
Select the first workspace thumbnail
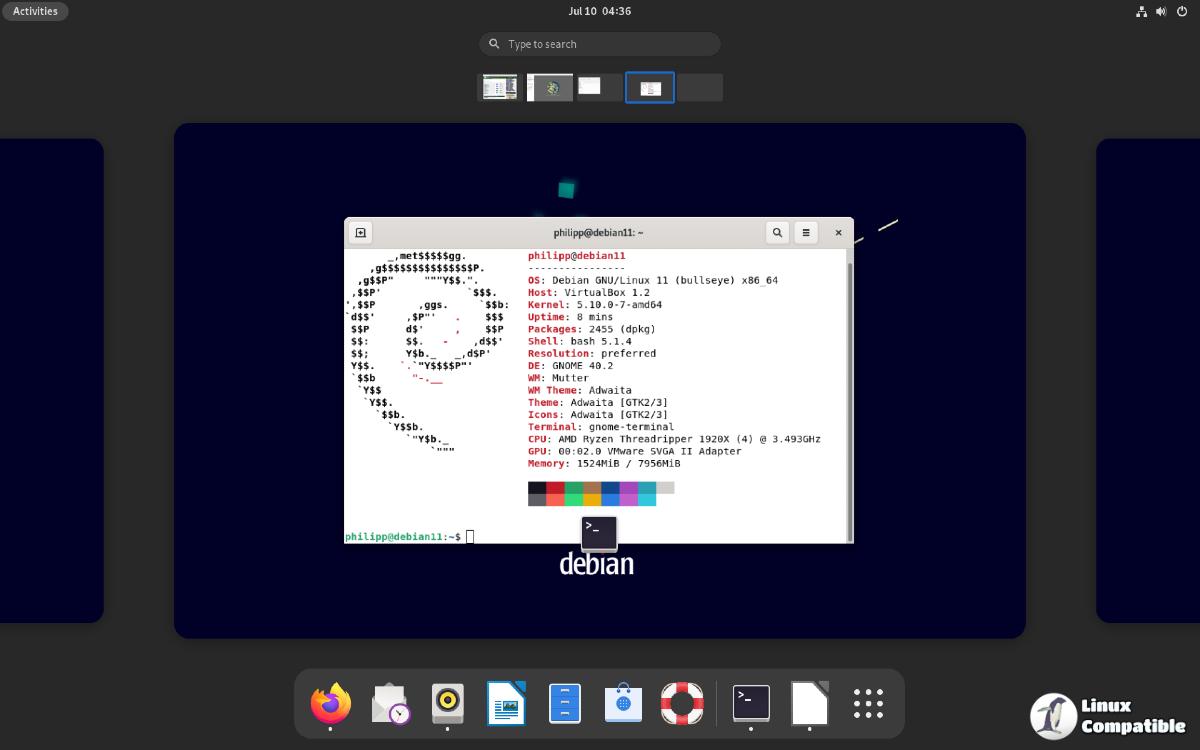(x=500, y=87)
